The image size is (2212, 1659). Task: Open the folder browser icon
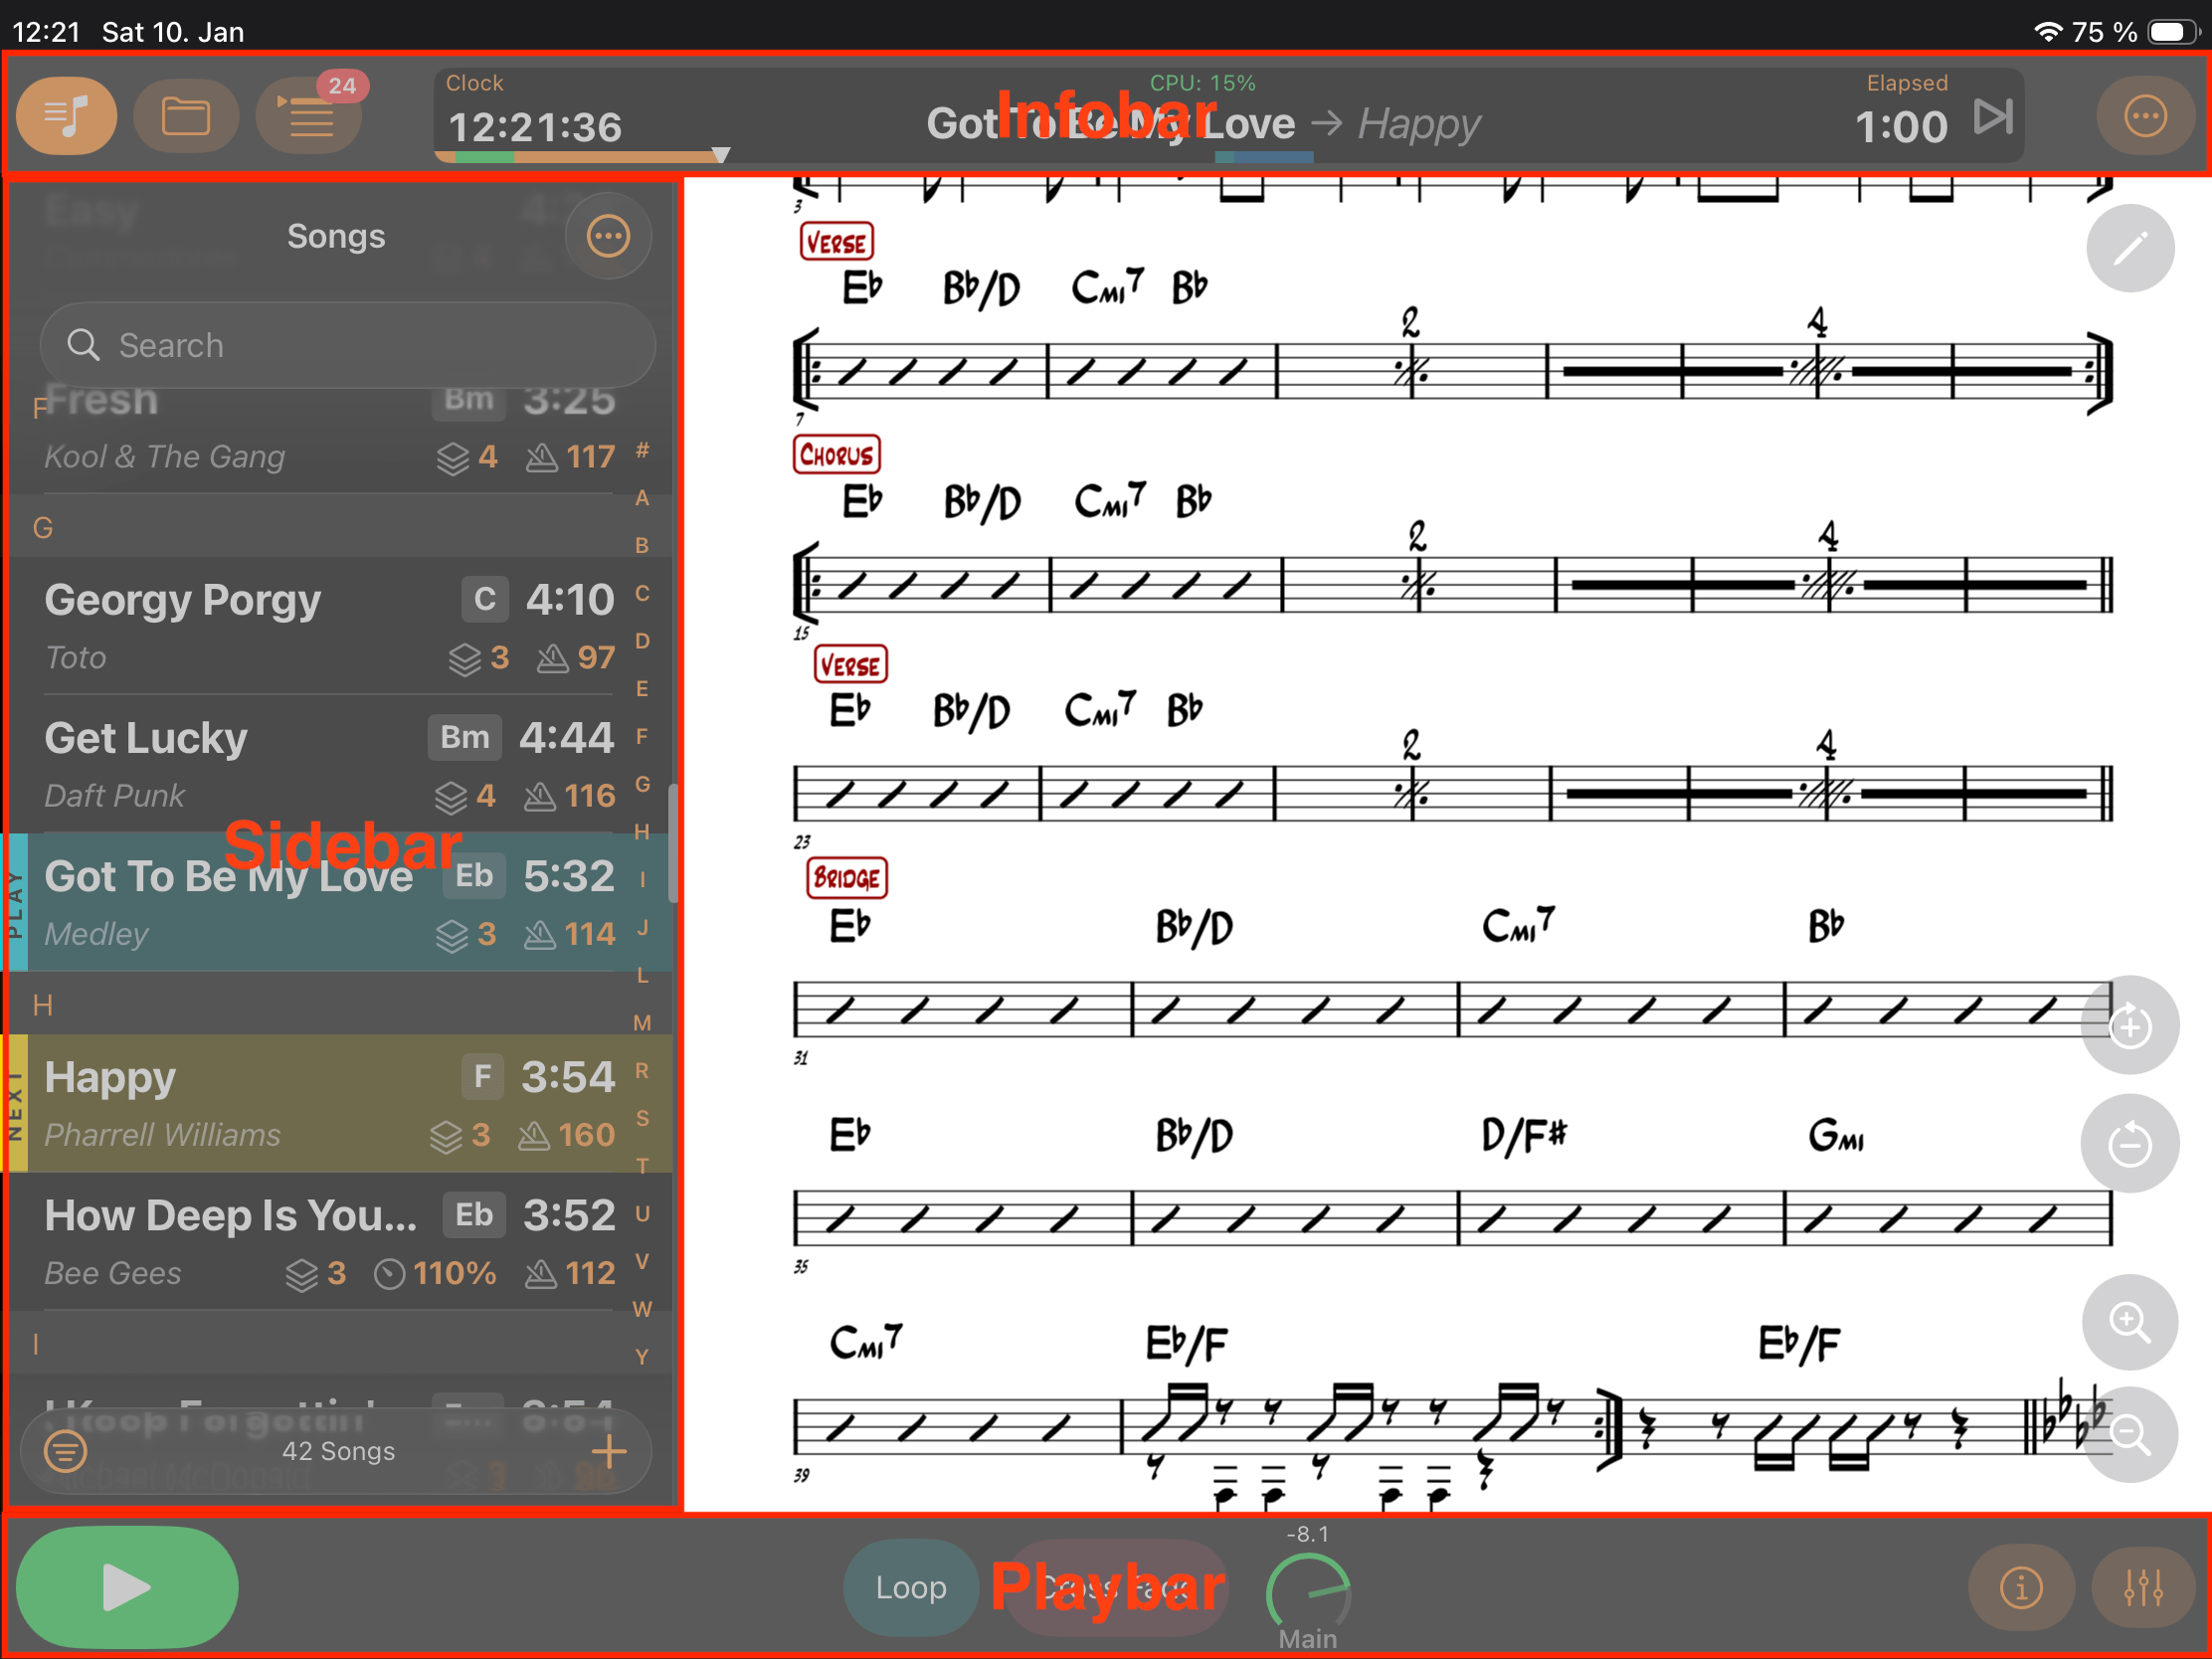pos(186,116)
